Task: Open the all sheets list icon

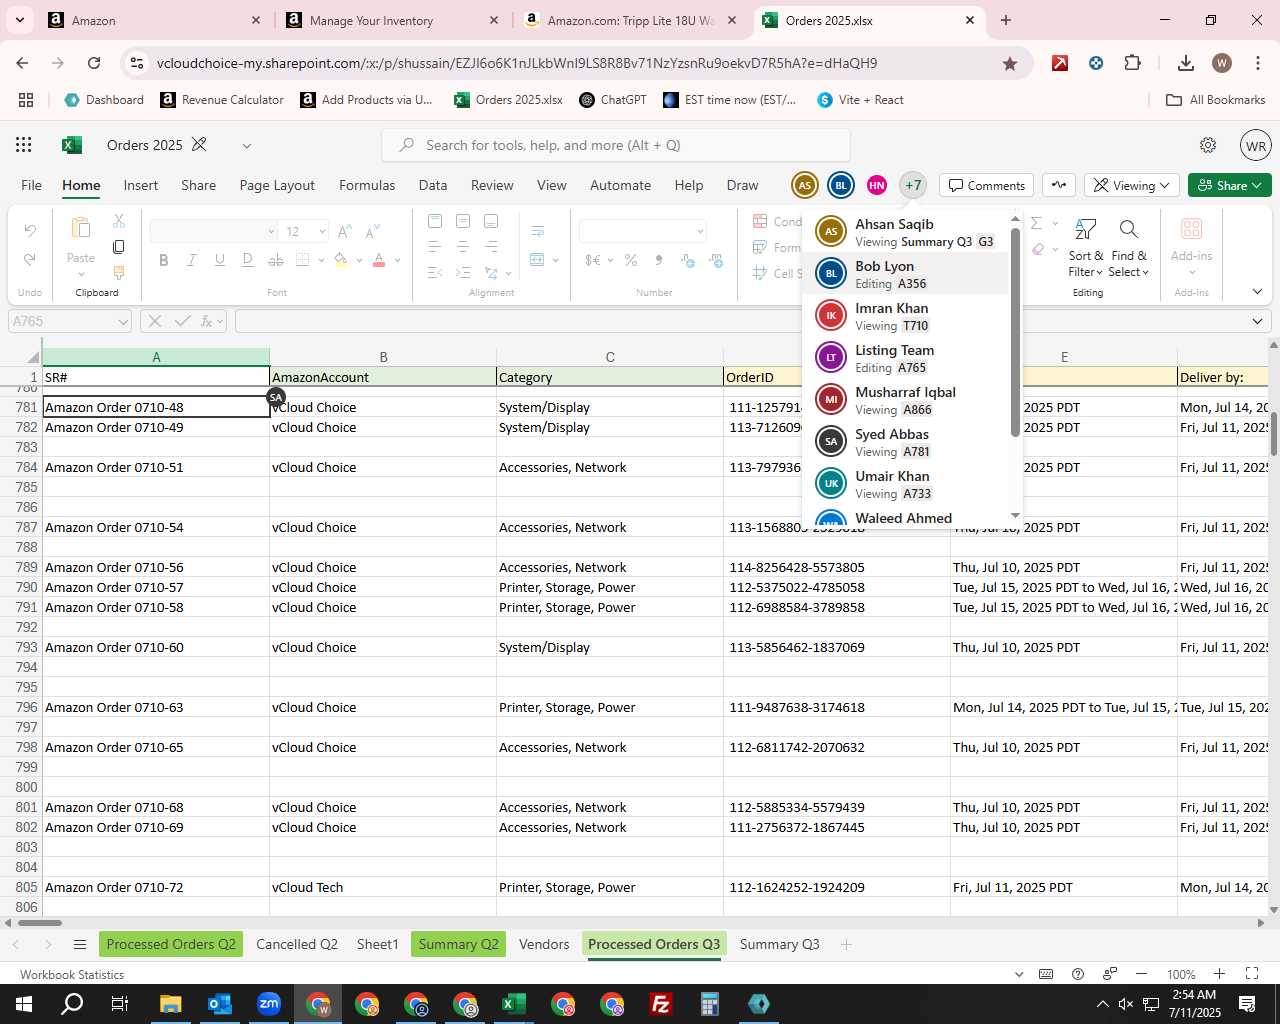Action: click(x=80, y=945)
